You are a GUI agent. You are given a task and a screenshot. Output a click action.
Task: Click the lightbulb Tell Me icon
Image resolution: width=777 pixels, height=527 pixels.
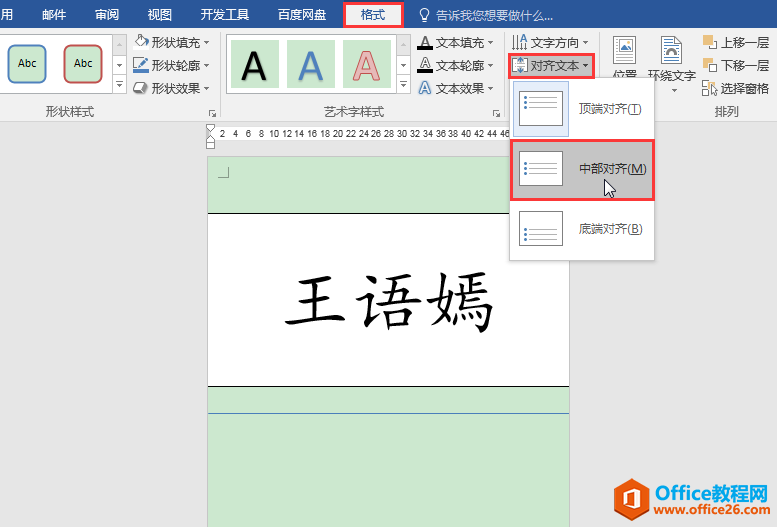click(424, 15)
